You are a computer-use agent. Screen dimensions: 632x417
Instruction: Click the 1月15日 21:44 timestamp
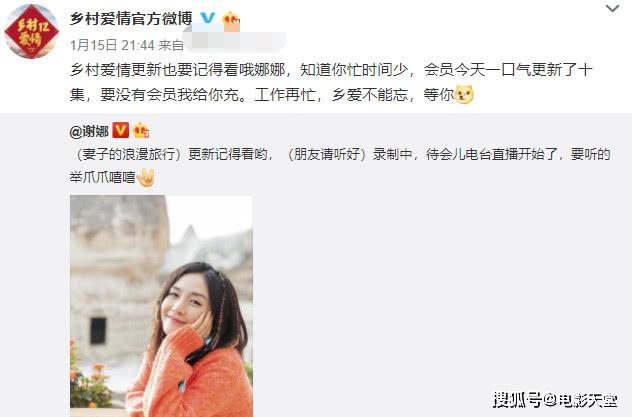pyautogui.click(x=112, y=45)
